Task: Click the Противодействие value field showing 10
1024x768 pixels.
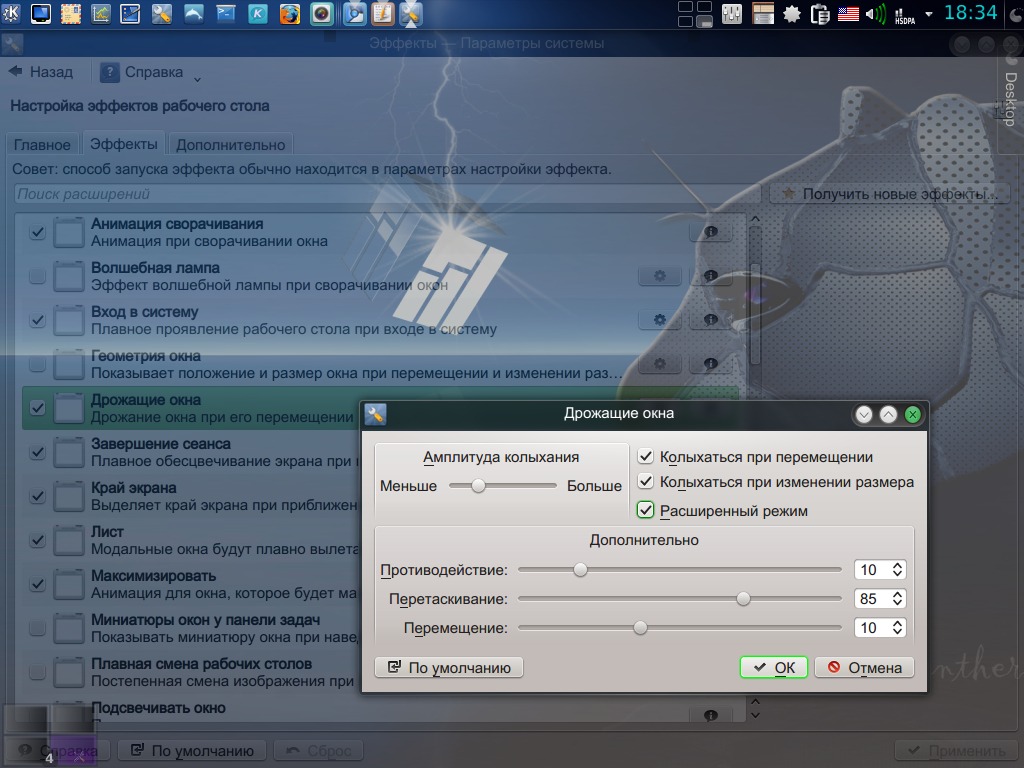Action: (872, 569)
